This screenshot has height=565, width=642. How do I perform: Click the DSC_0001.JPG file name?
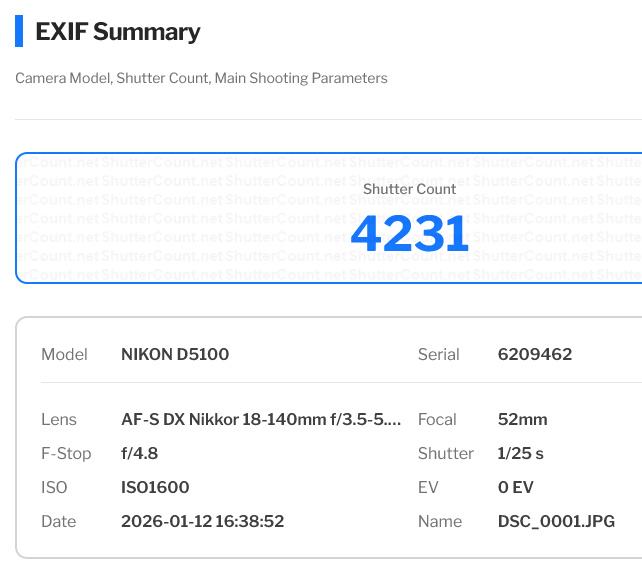coord(556,522)
